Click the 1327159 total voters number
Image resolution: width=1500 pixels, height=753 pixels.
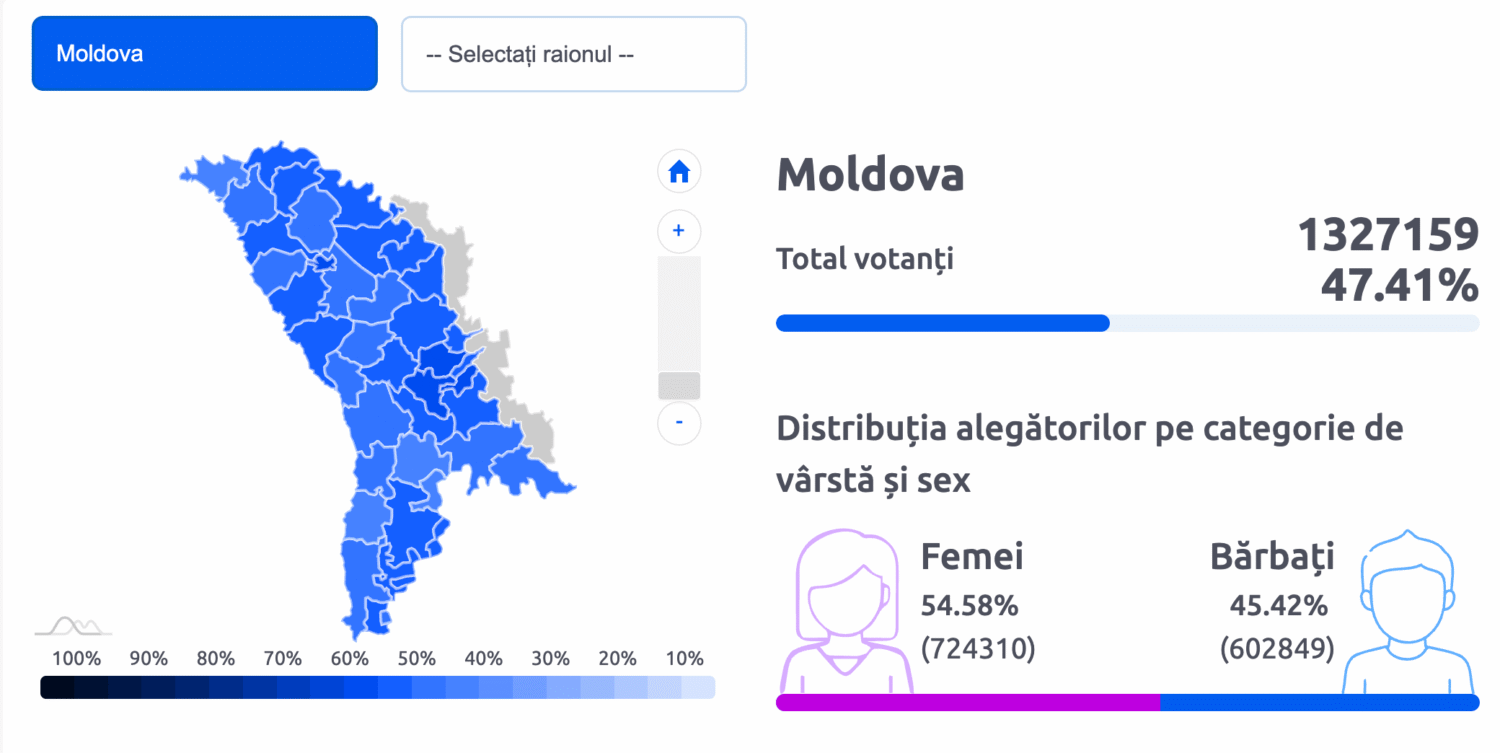(x=1387, y=236)
